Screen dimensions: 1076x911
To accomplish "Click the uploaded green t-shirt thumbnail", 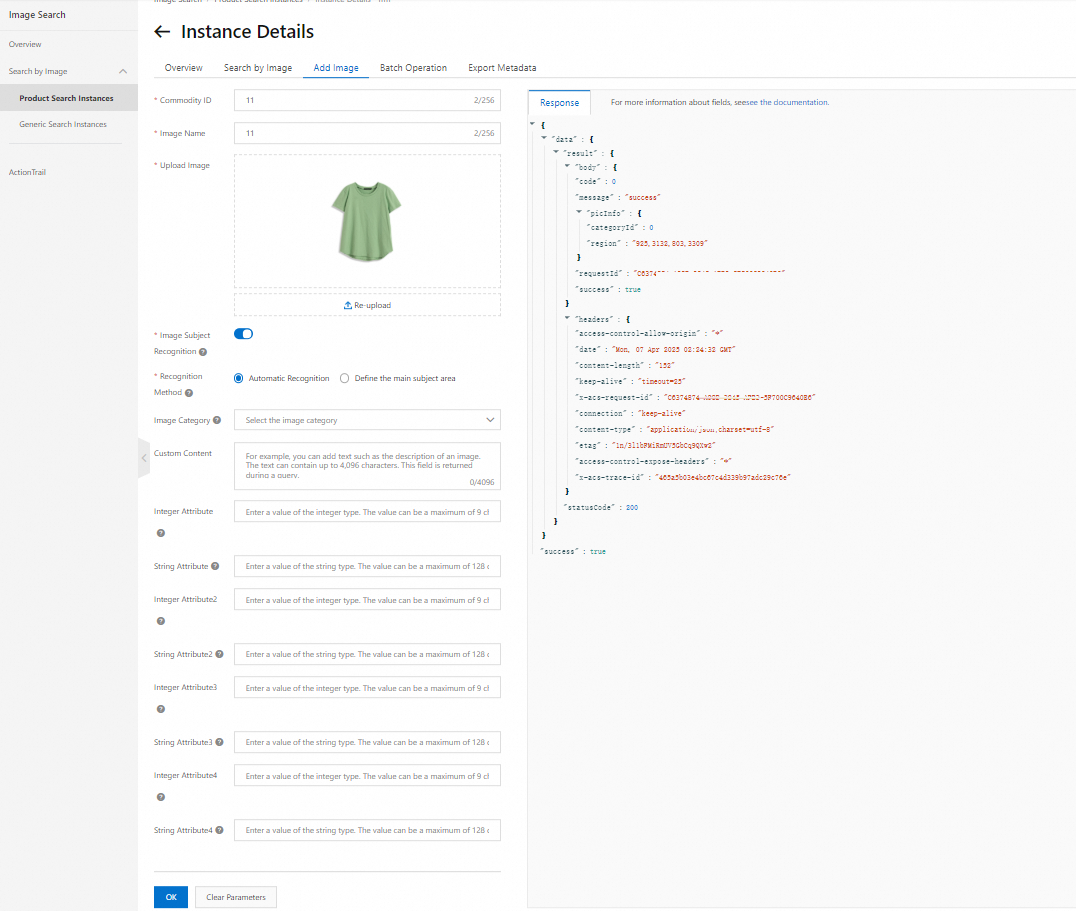I will pos(366,221).
